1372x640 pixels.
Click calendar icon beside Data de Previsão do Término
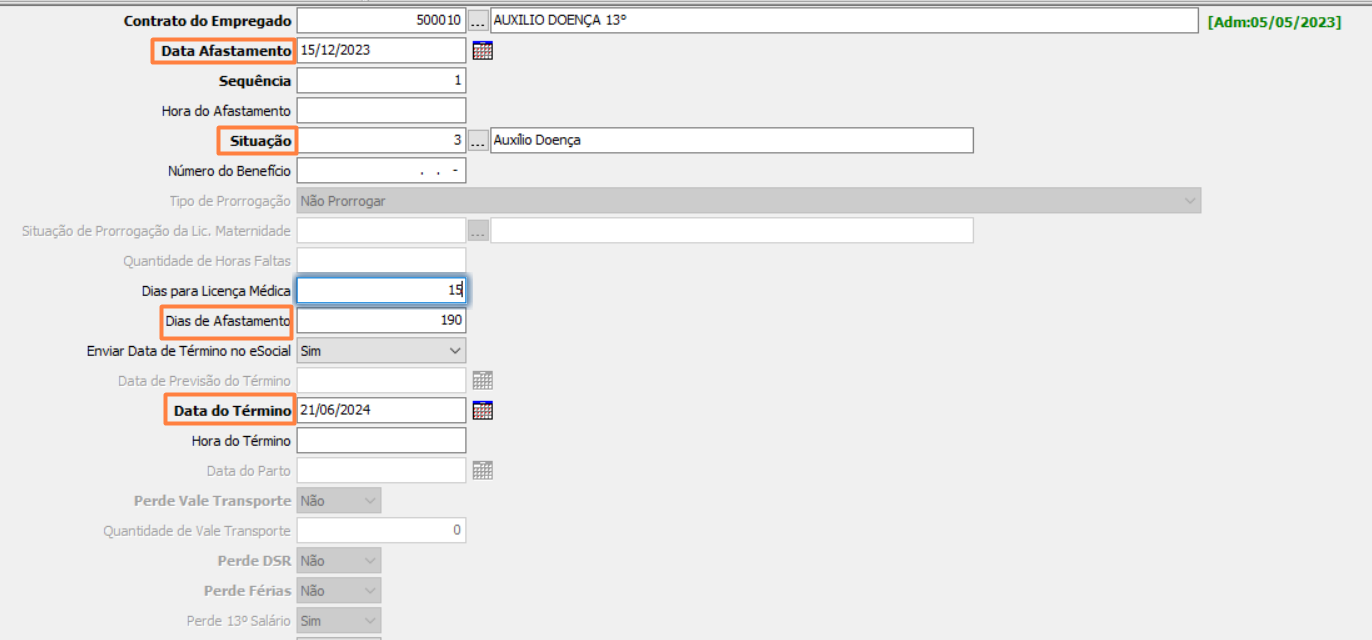tap(482, 381)
